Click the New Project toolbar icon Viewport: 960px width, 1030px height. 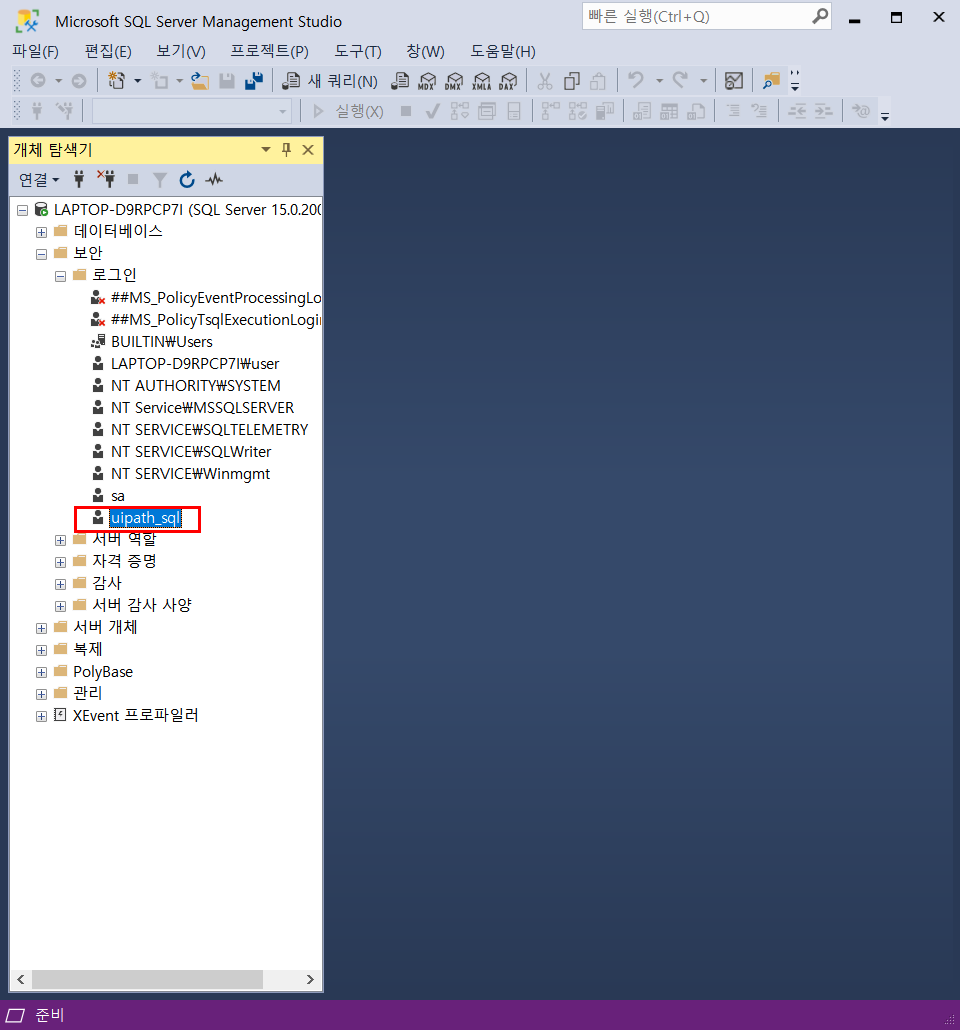tap(116, 81)
